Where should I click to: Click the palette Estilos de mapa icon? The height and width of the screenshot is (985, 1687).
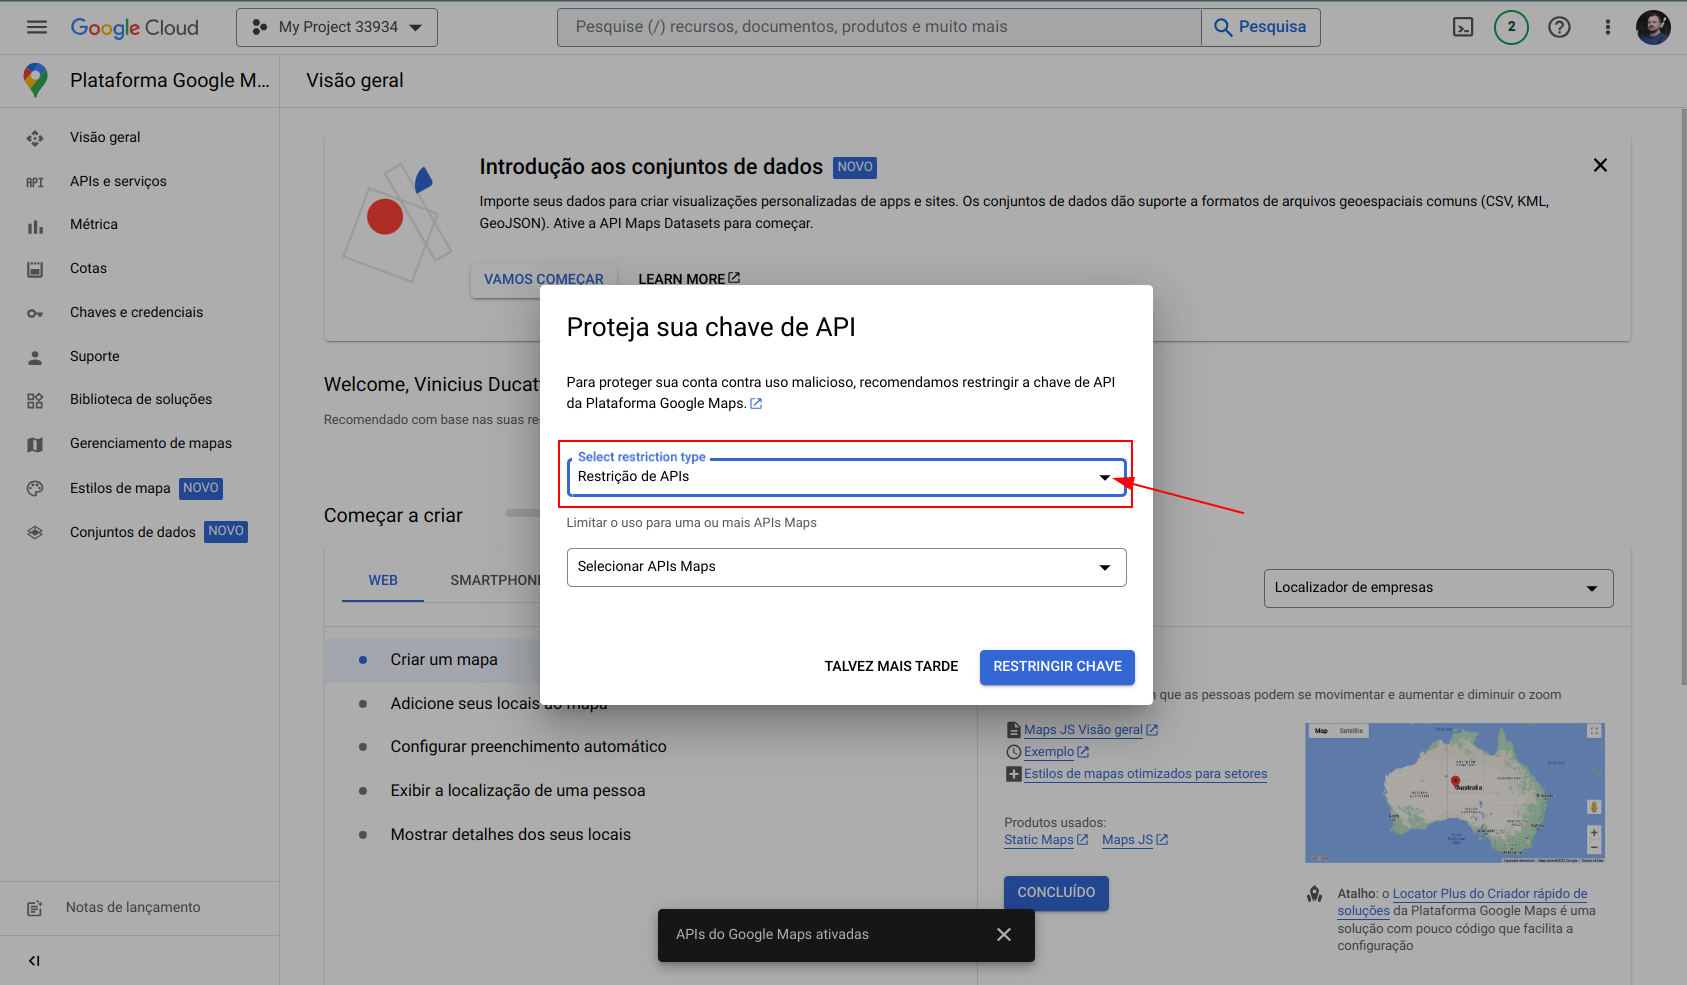35,488
